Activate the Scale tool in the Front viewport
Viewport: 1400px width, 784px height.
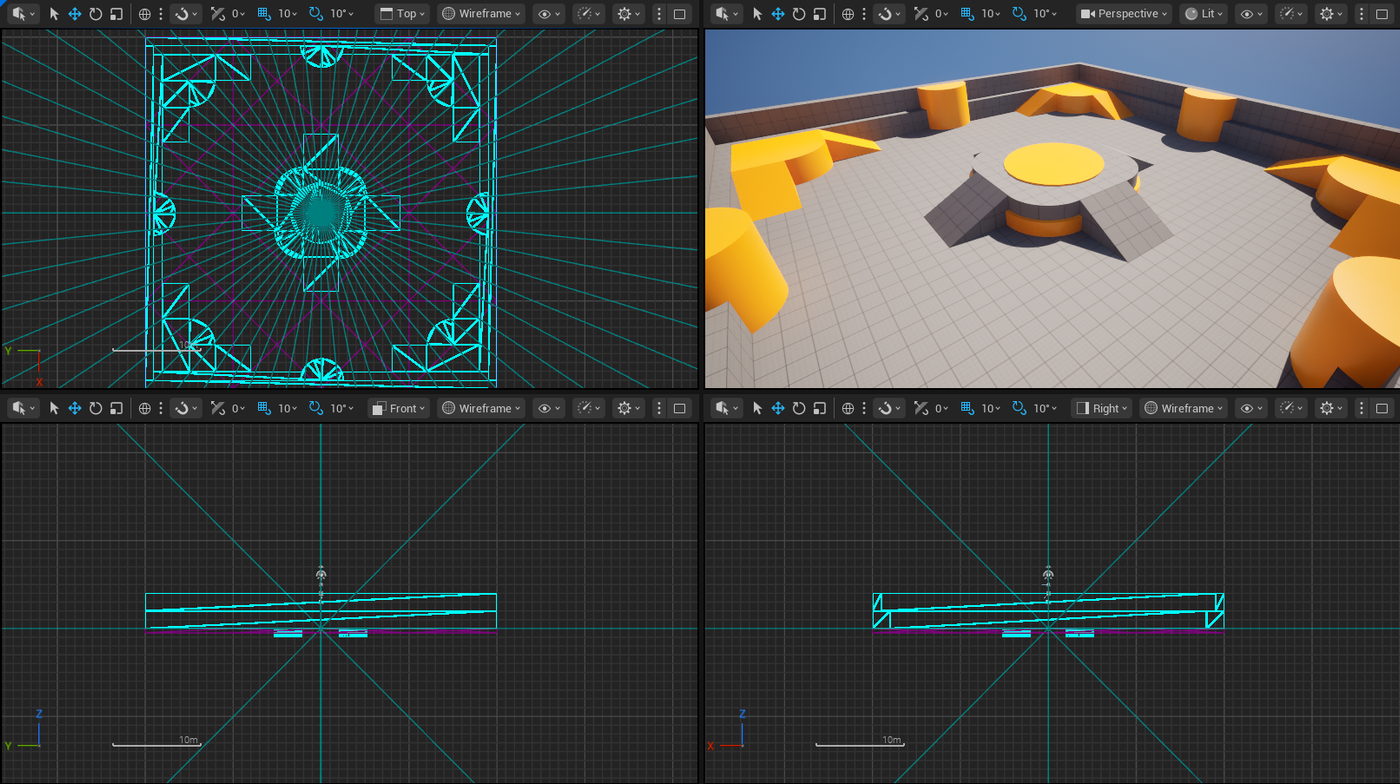coord(117,408)
